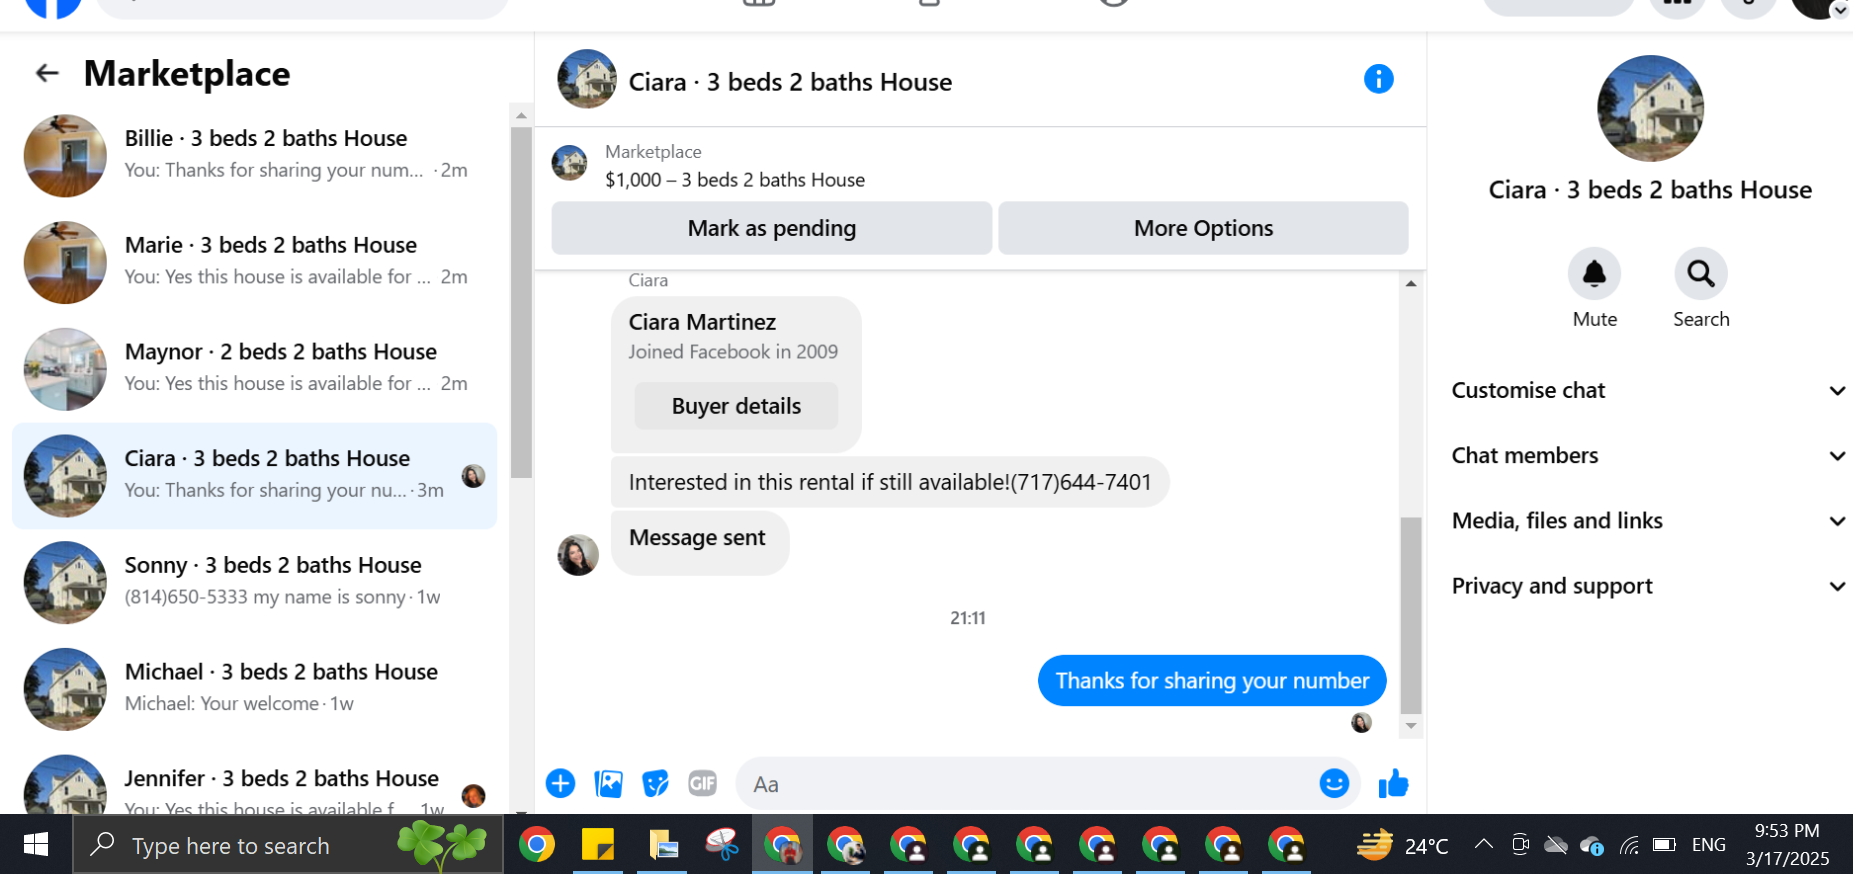This screenshot has width=1853, height=874.
Task: Click the taskbar "Type here to search" box
Action: click(288, 845)
